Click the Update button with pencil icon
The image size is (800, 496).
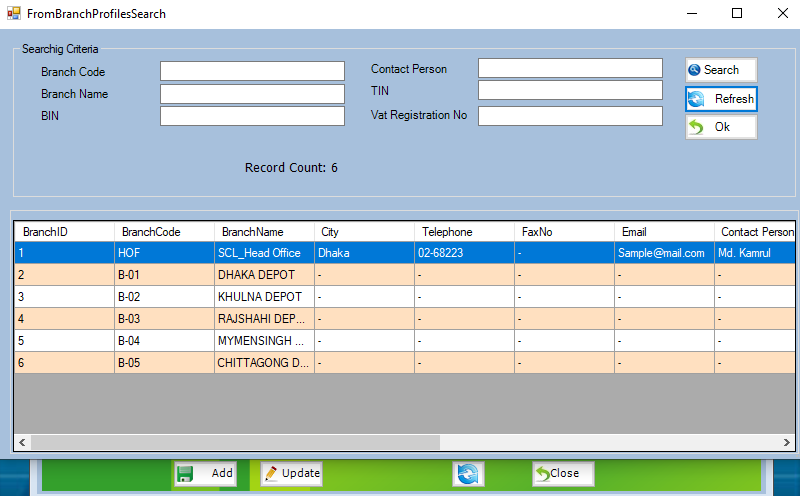[291, 474]
